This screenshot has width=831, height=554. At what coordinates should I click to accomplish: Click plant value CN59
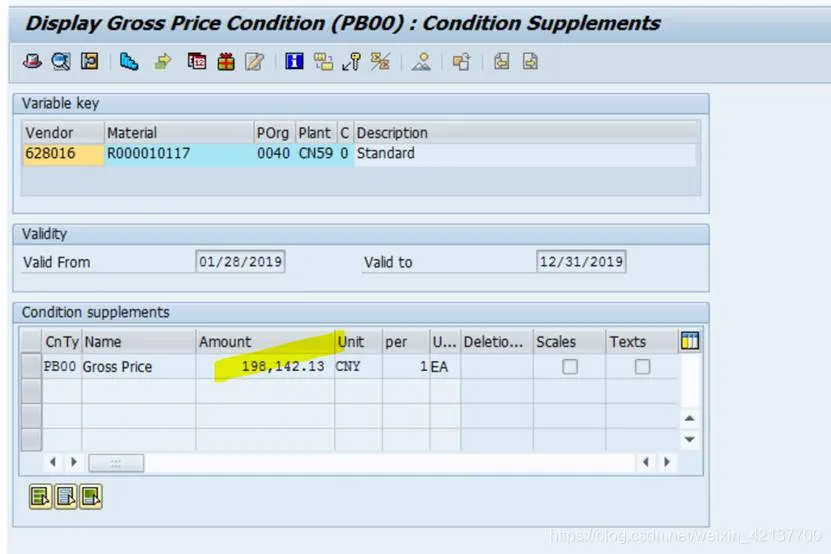[x=316, y=154]
